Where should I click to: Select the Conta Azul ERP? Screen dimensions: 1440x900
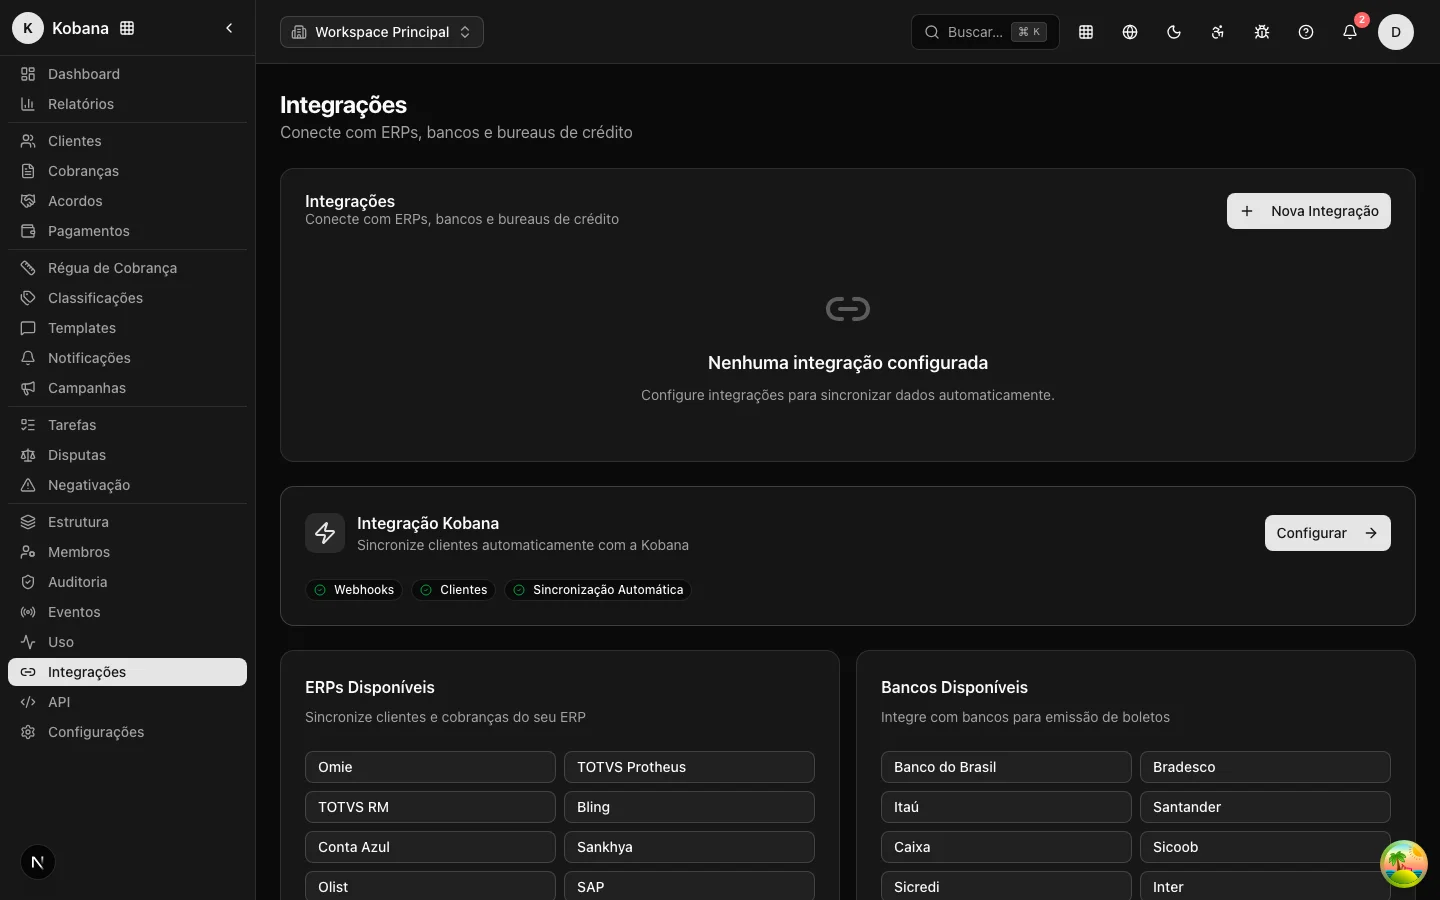click(430, 847)
